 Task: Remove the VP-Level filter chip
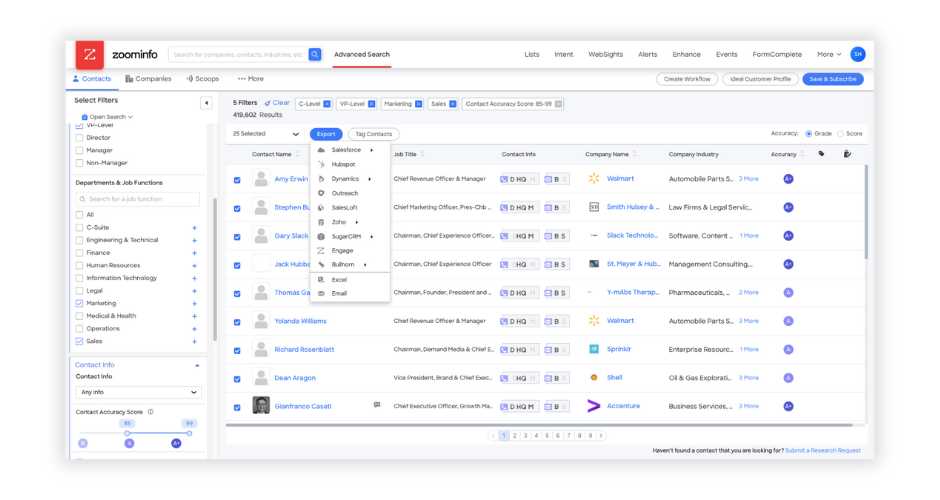click(372, 104)
